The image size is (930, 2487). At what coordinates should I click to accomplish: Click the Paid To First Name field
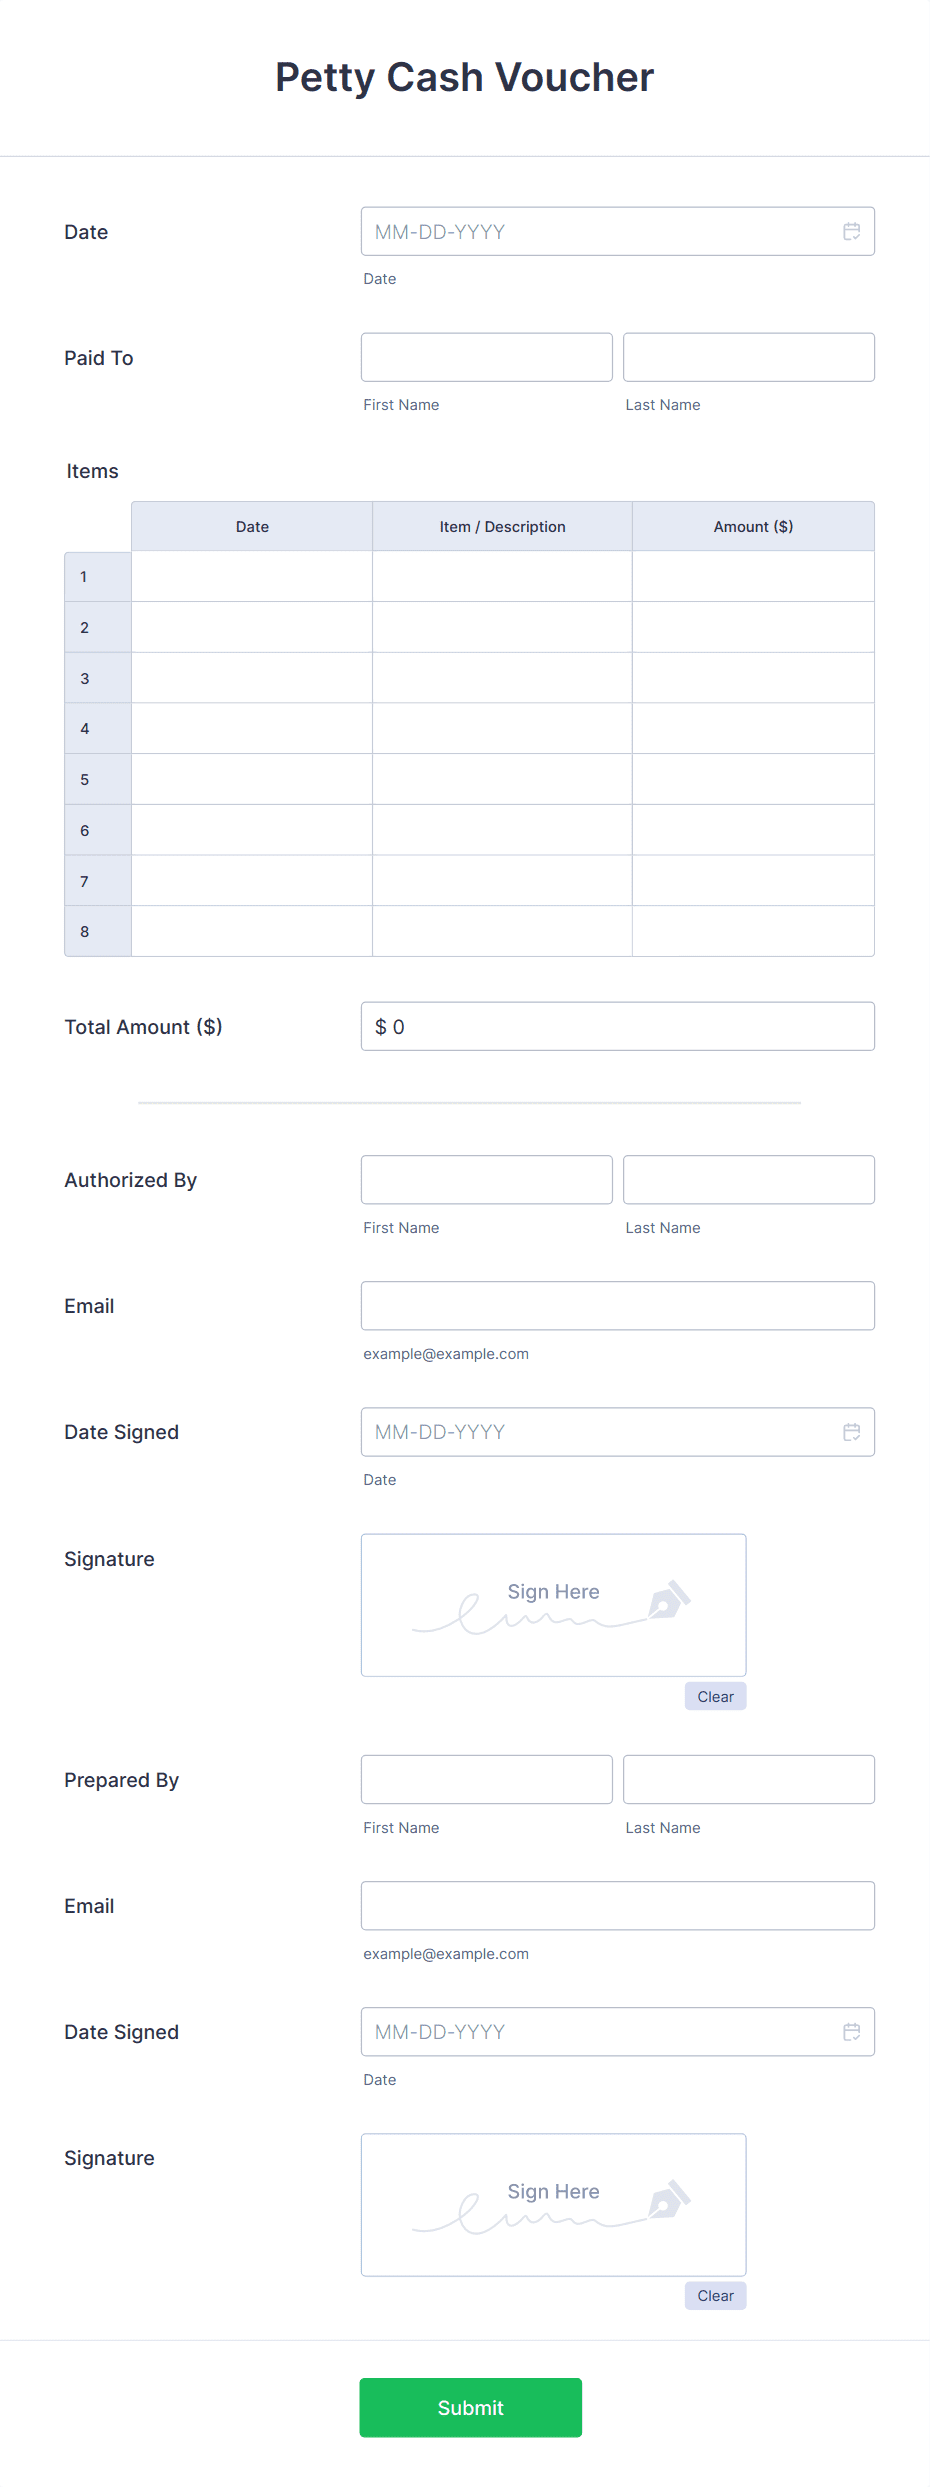click(x=486, y=357)
